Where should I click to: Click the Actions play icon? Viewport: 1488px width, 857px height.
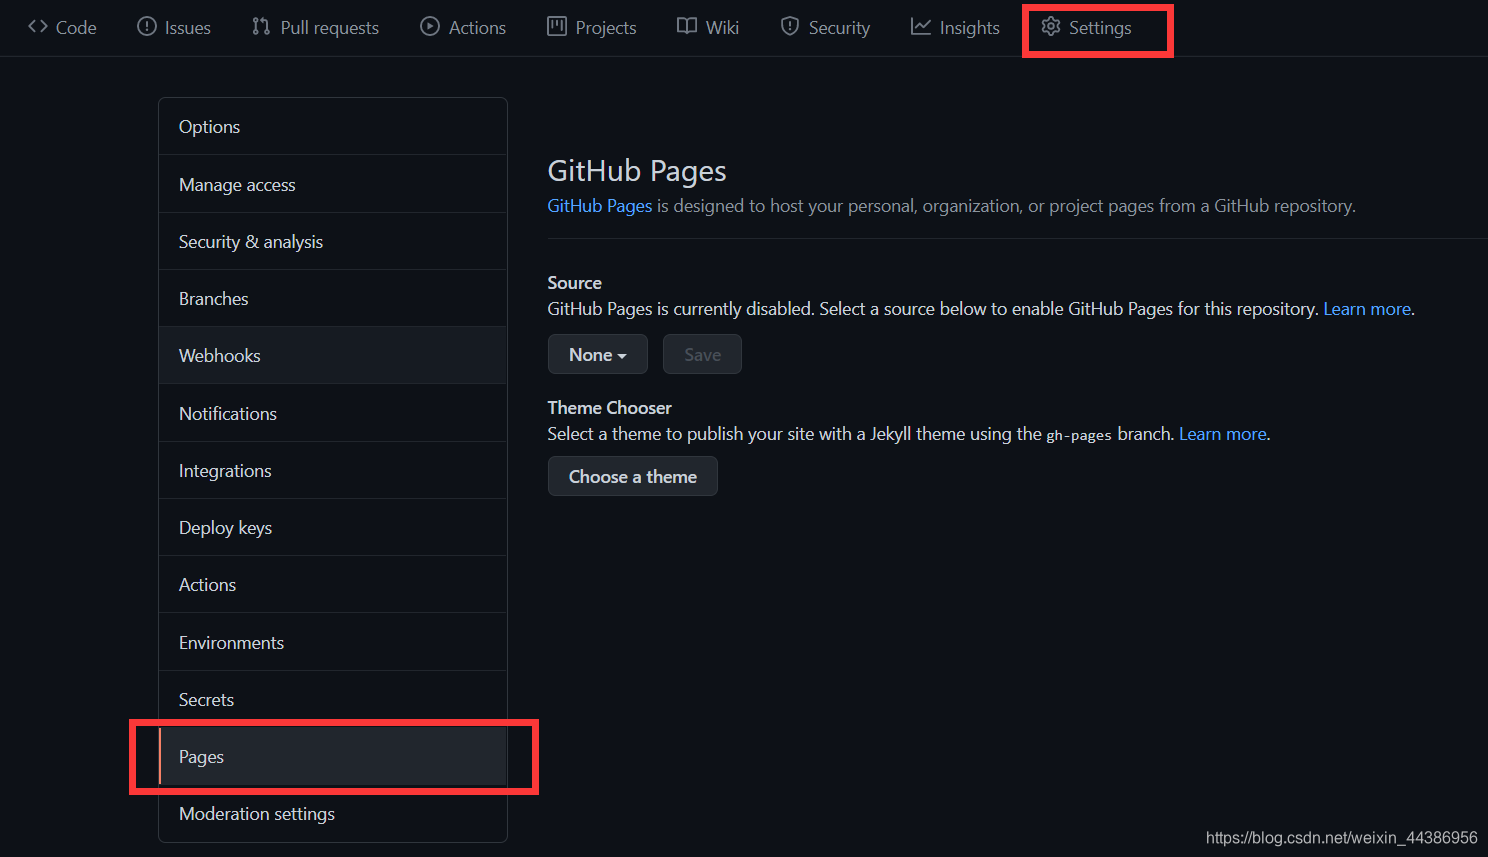[x=430, y=27]
